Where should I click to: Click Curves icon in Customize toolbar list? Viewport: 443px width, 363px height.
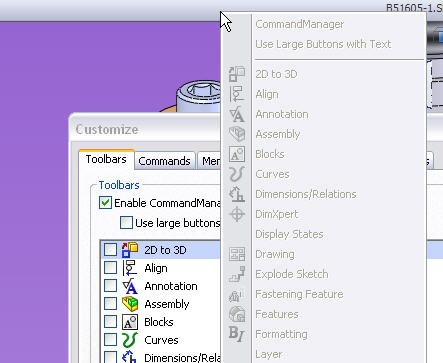[130, 340]
